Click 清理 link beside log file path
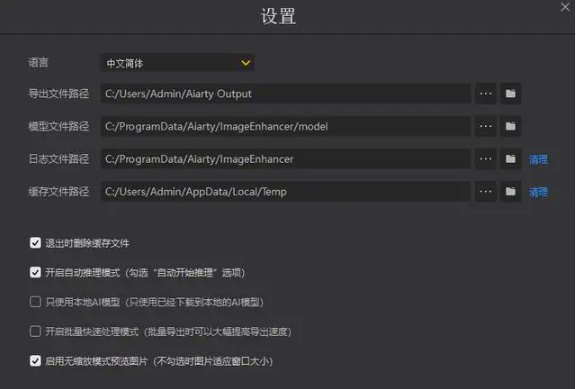 pos(538,159)
